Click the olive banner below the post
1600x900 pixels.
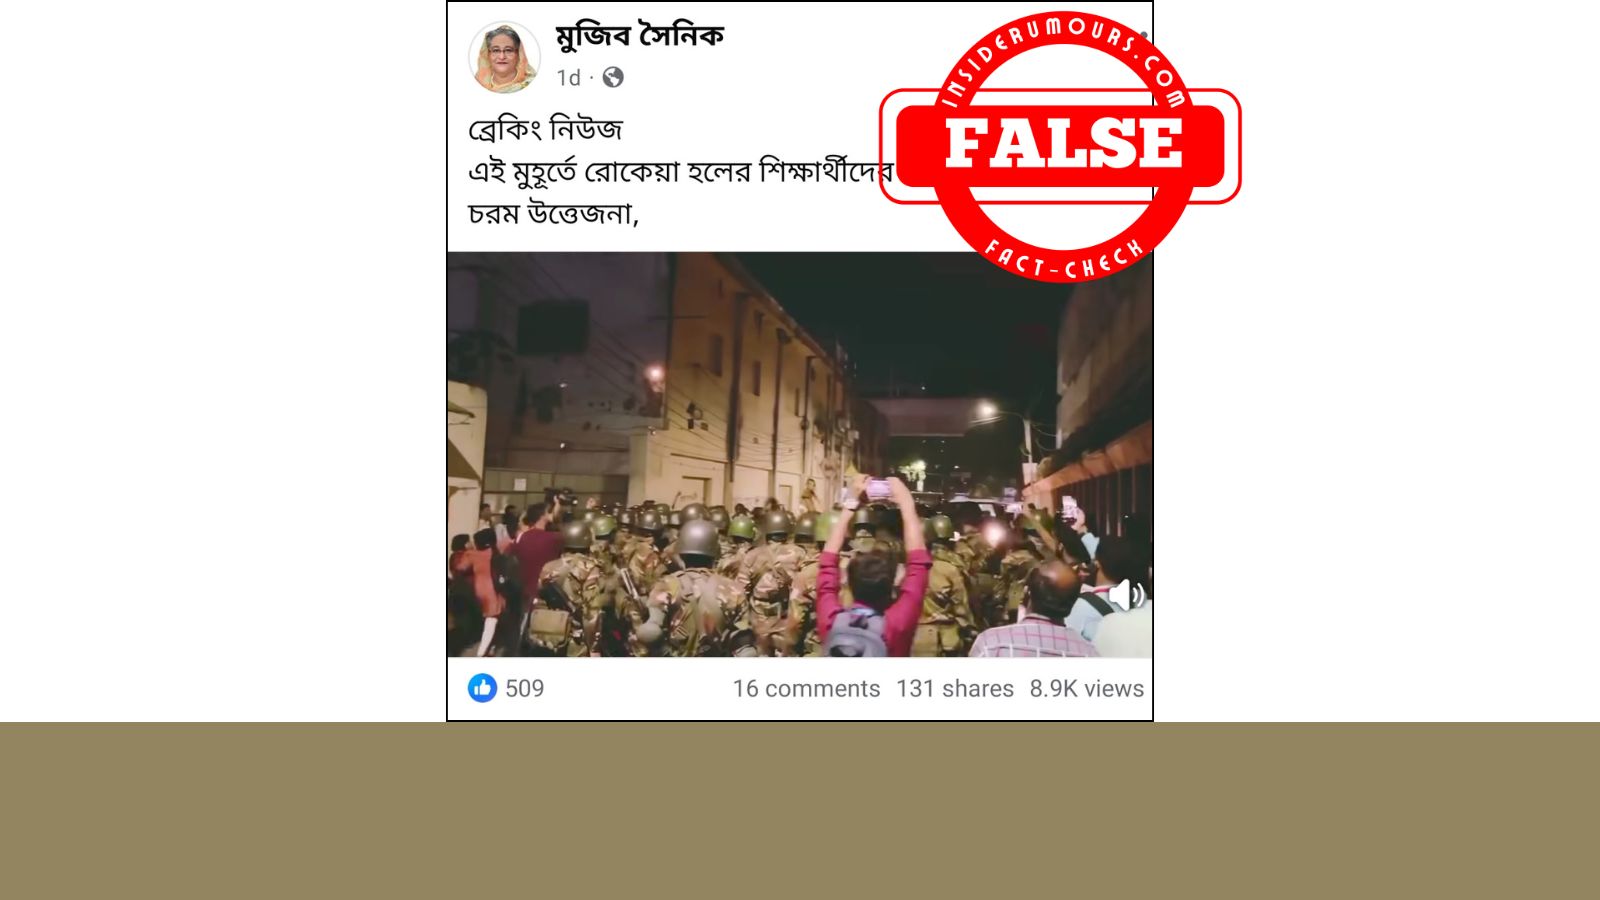(x=800, y=811)
